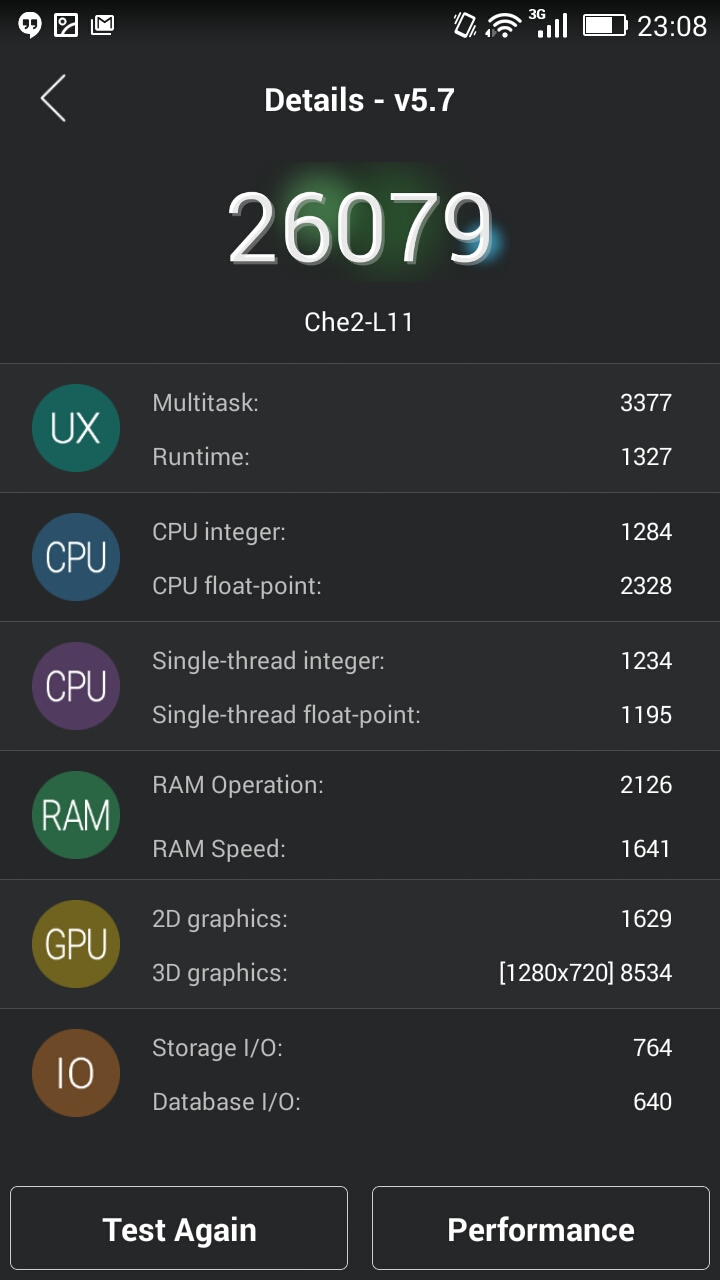Tap the blue CPU category icon

pyautogui.click(x=76, y=557)
